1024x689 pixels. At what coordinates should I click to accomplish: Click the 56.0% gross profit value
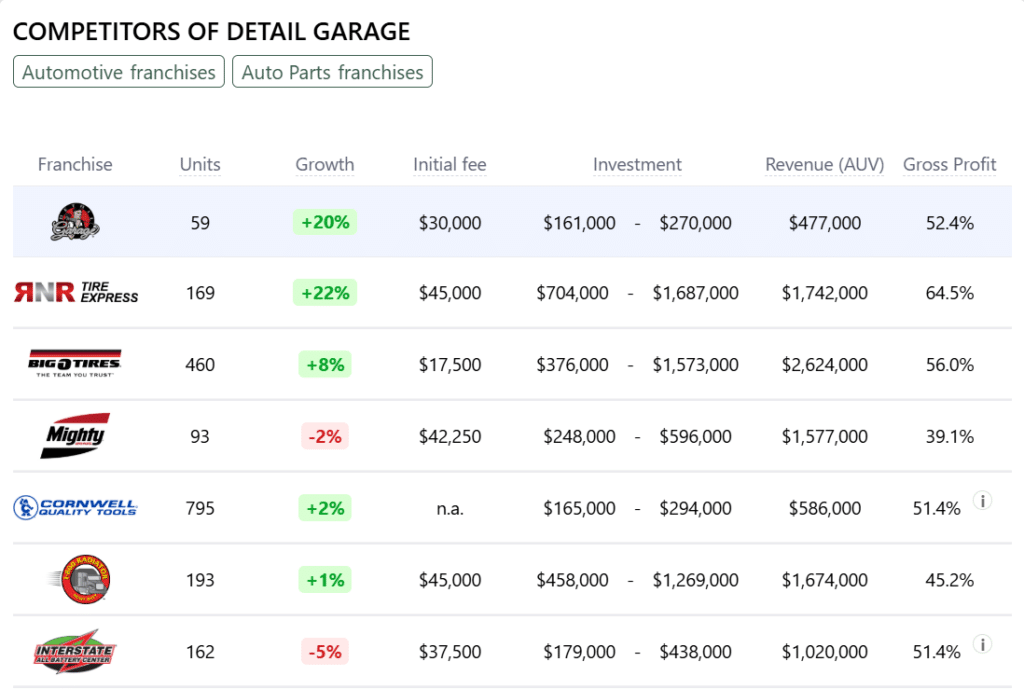coord(950,365)
